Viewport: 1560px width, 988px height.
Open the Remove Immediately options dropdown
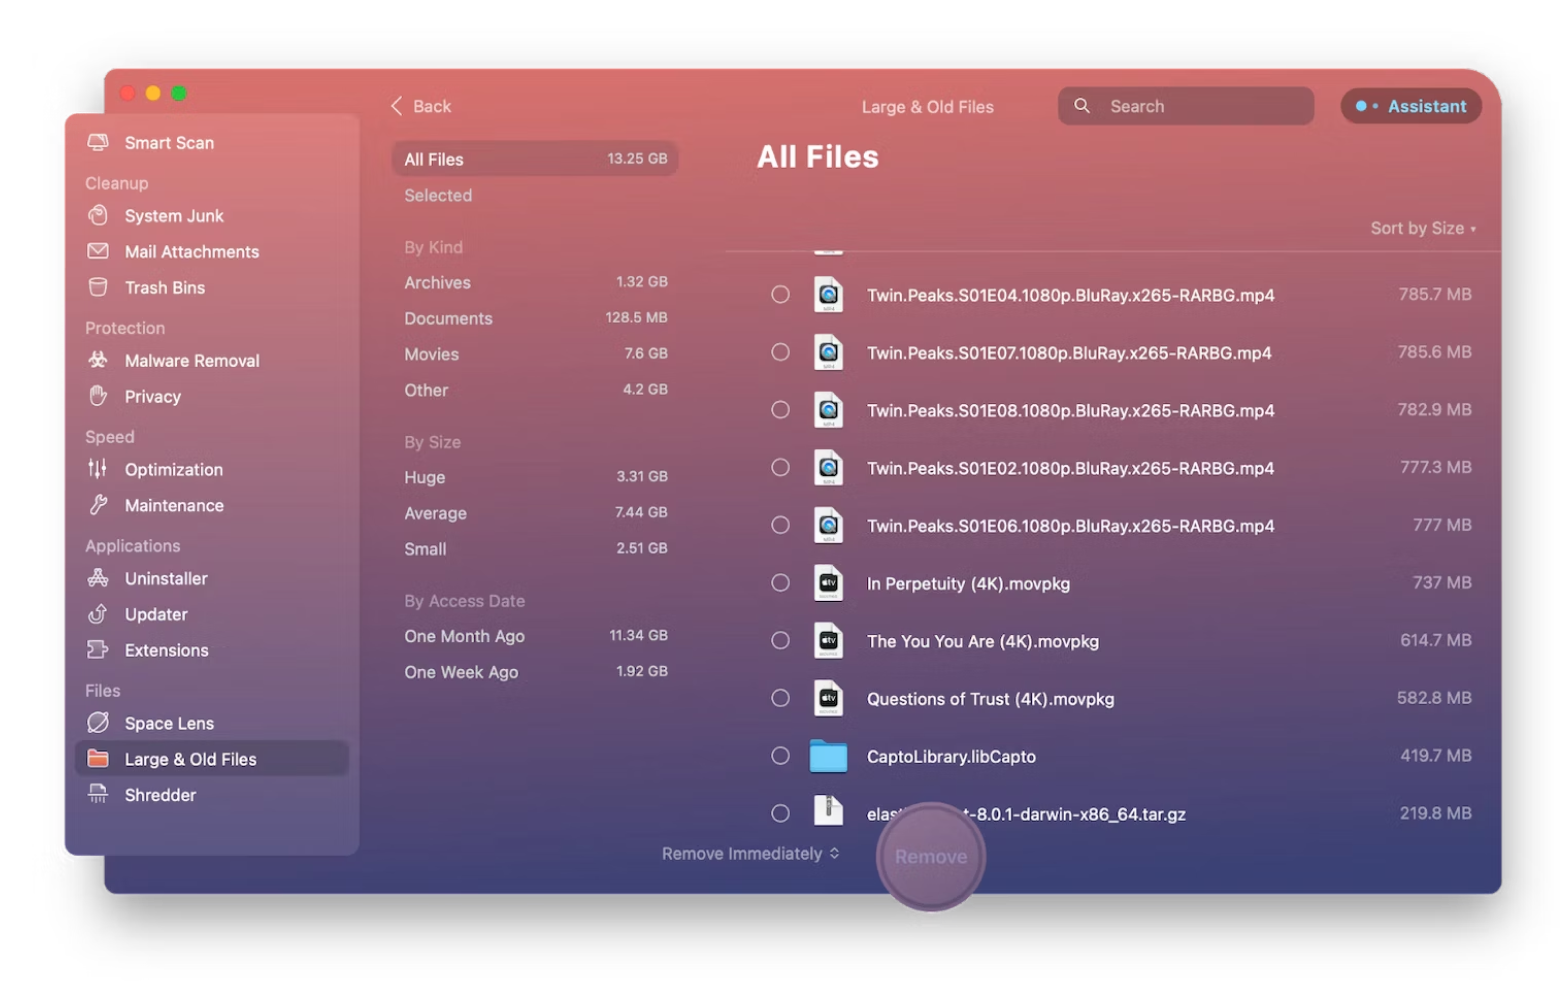tap(750, 853)
